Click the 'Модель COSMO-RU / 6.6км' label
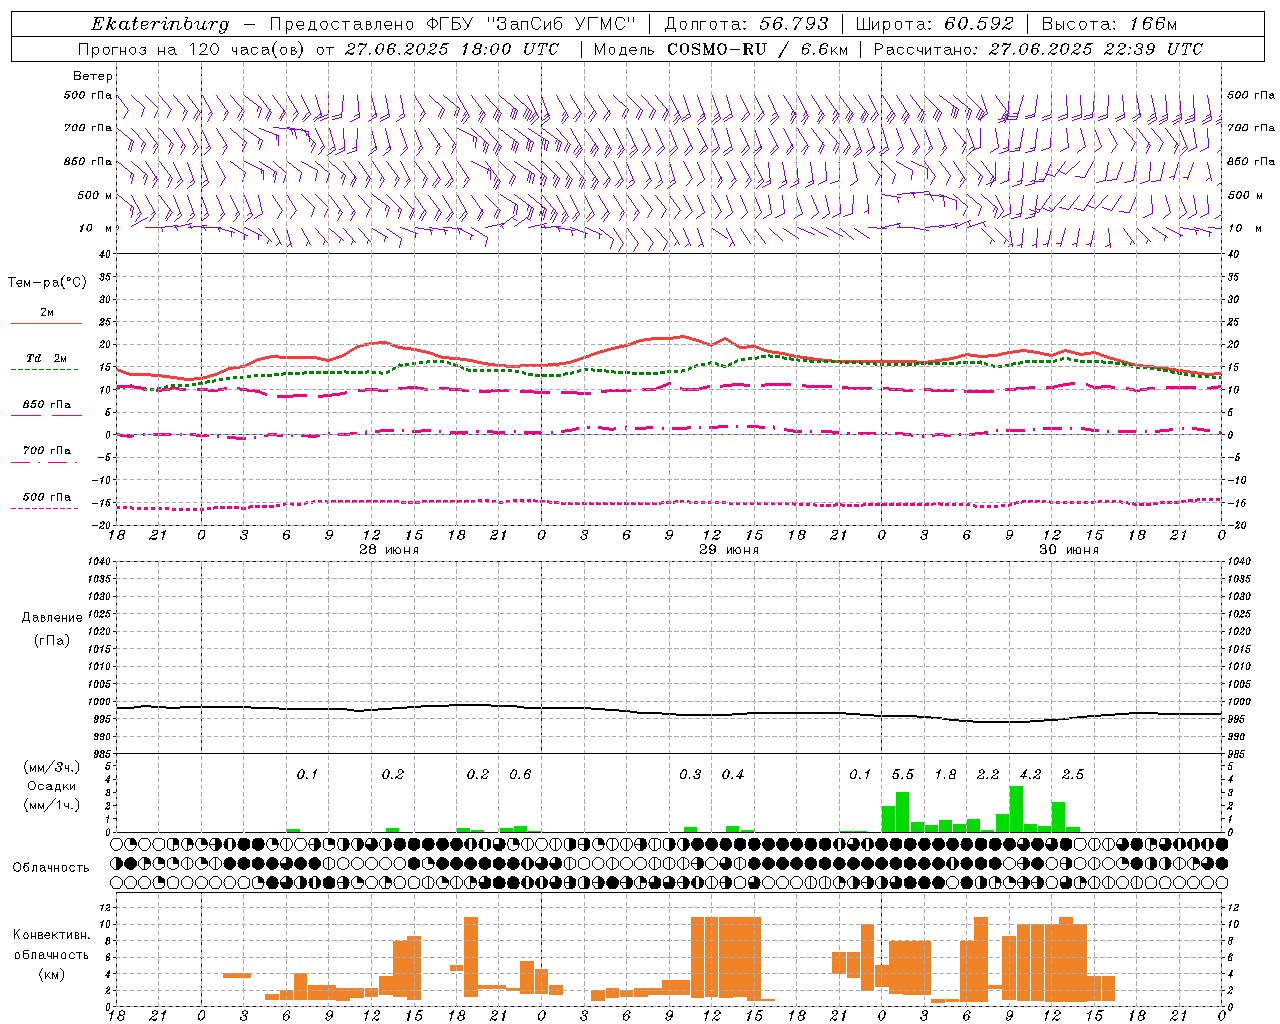The width and height of the screenshot is (1280, 1024). point(721,49)
